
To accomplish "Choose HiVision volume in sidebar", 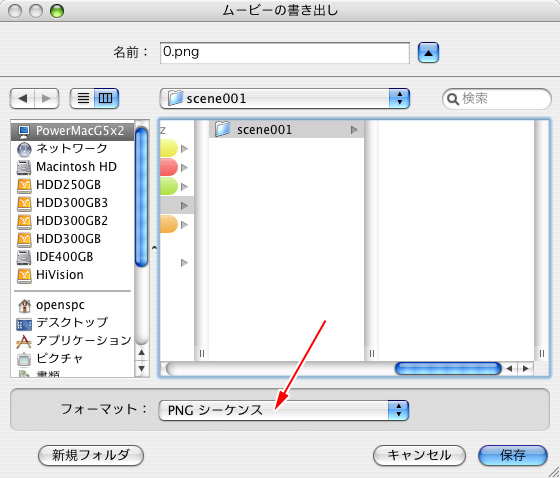I will pyautogui.click(x=72, y=275).
